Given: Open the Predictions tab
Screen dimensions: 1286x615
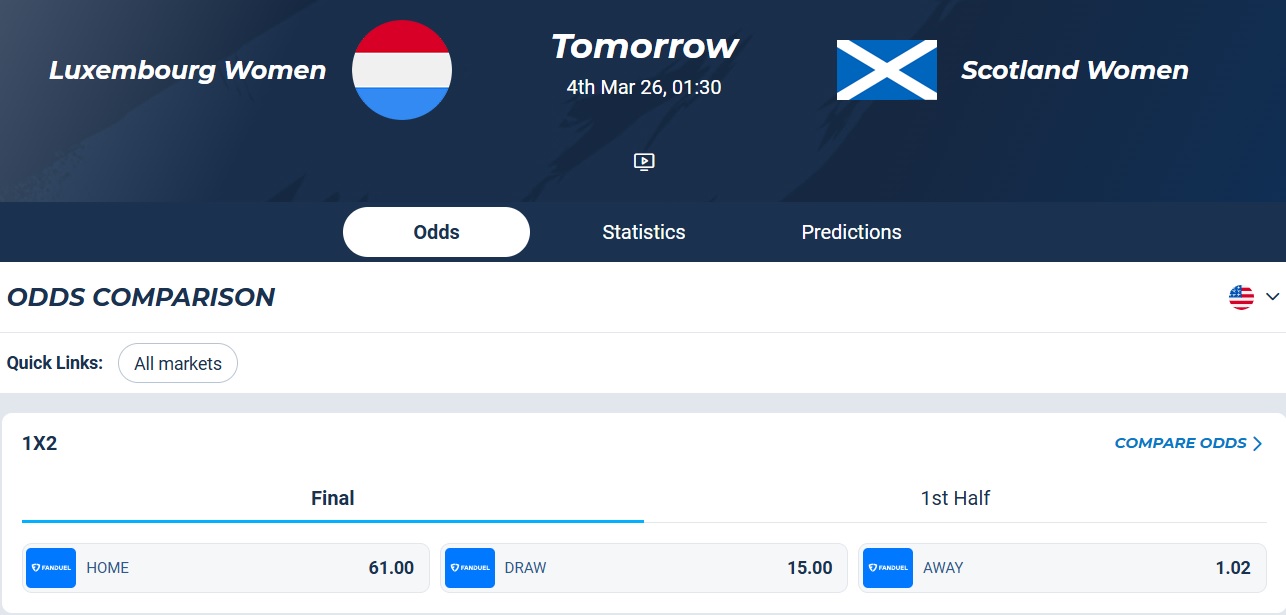Looking at the screenshot, I should coord(851,231).
